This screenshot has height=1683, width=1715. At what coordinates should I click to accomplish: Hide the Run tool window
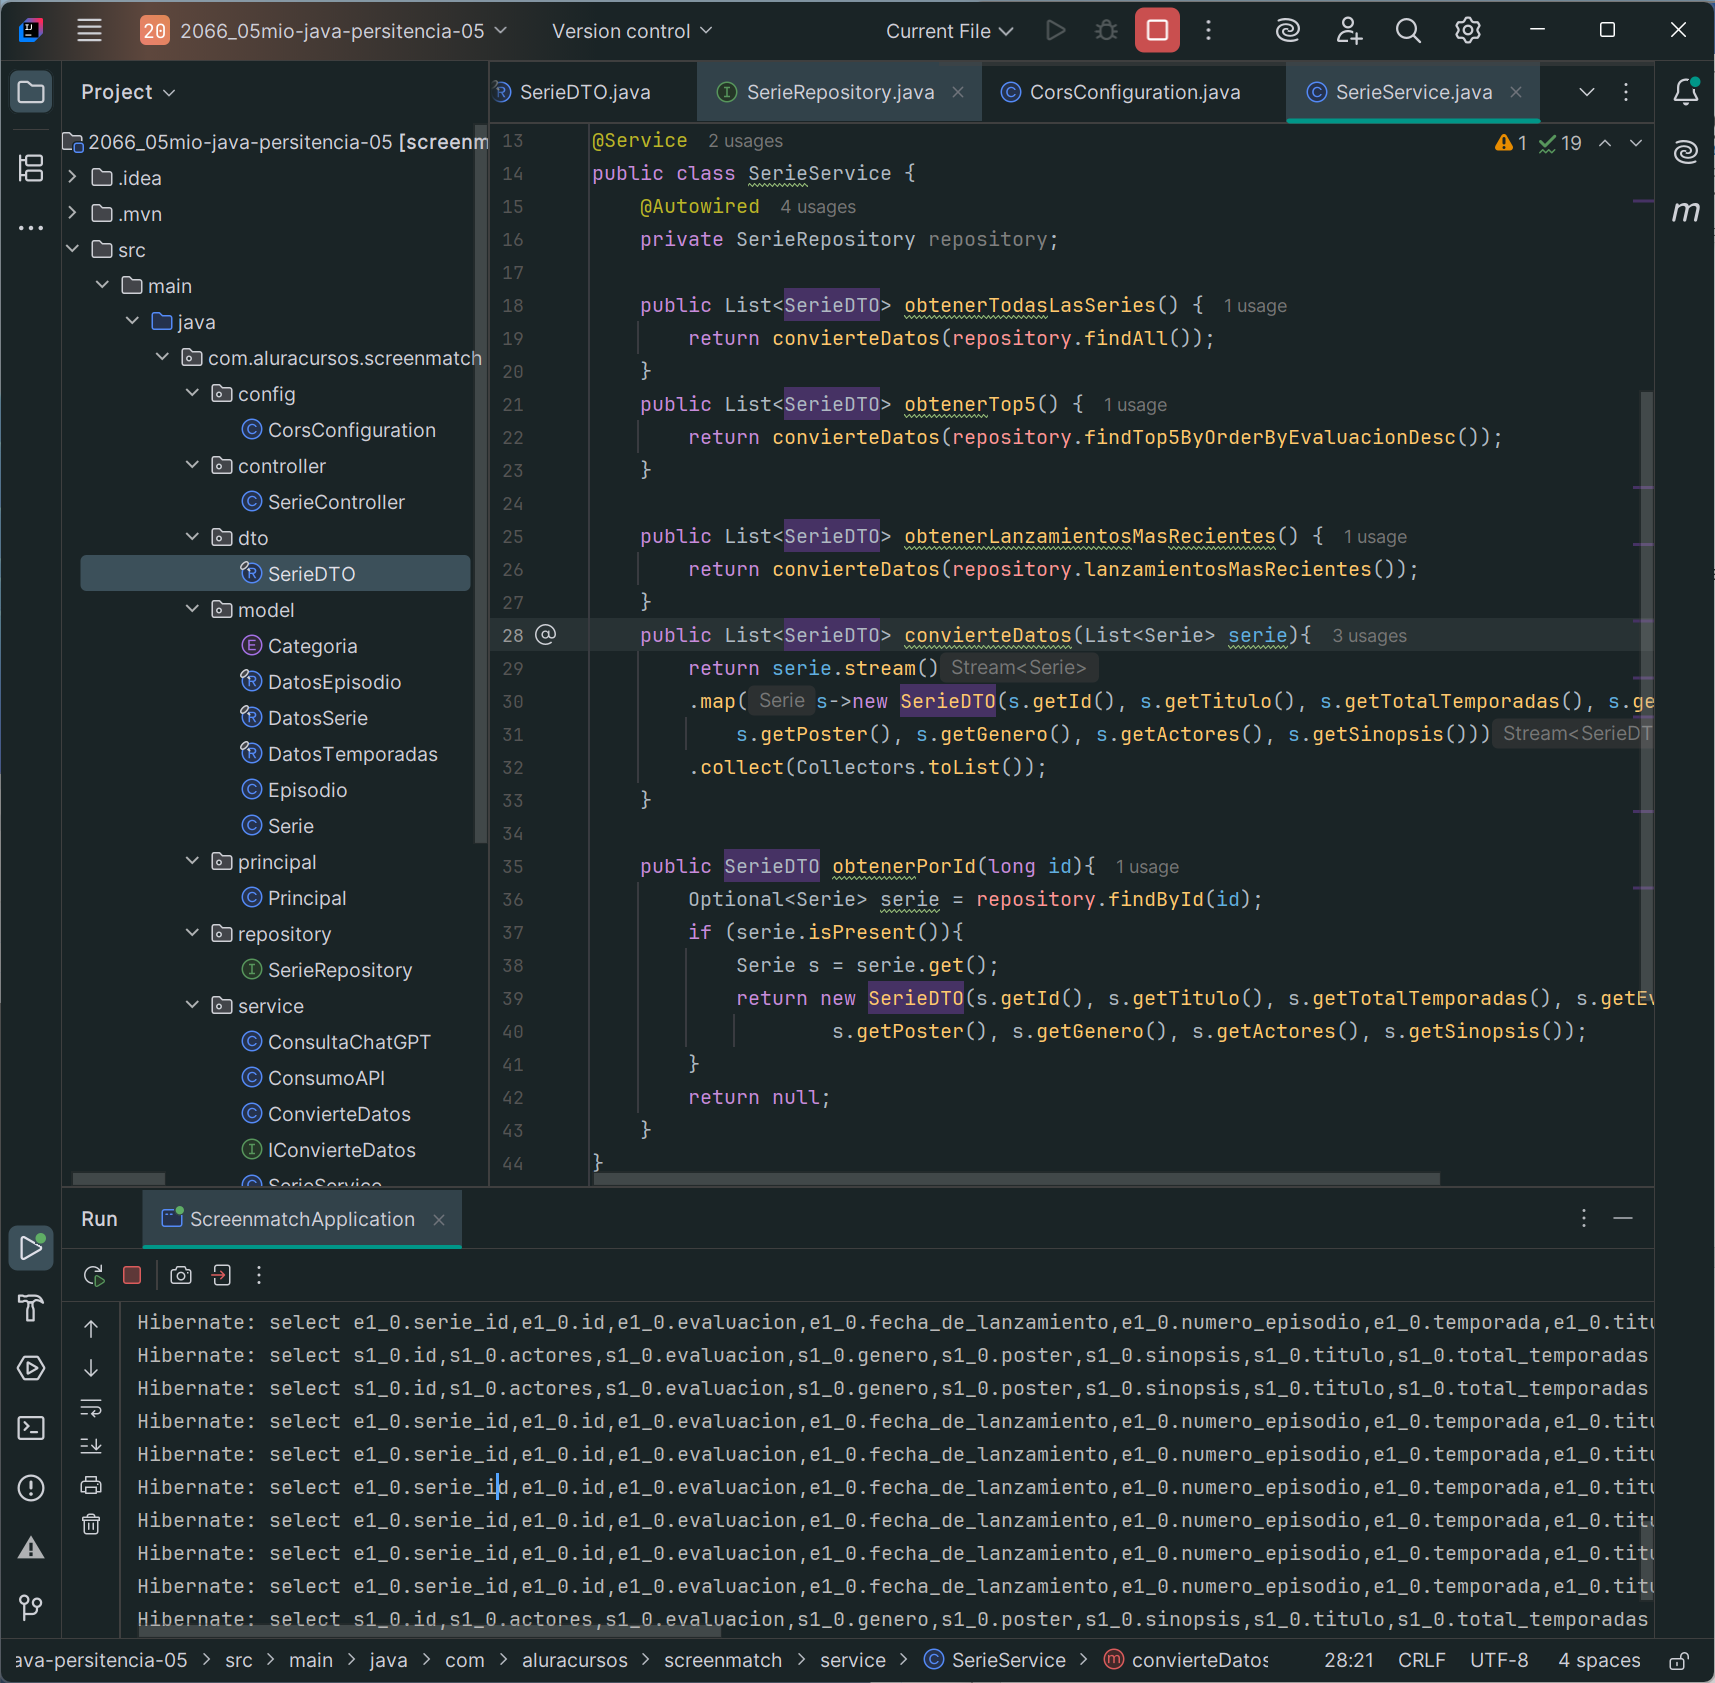(1623, 1218)
